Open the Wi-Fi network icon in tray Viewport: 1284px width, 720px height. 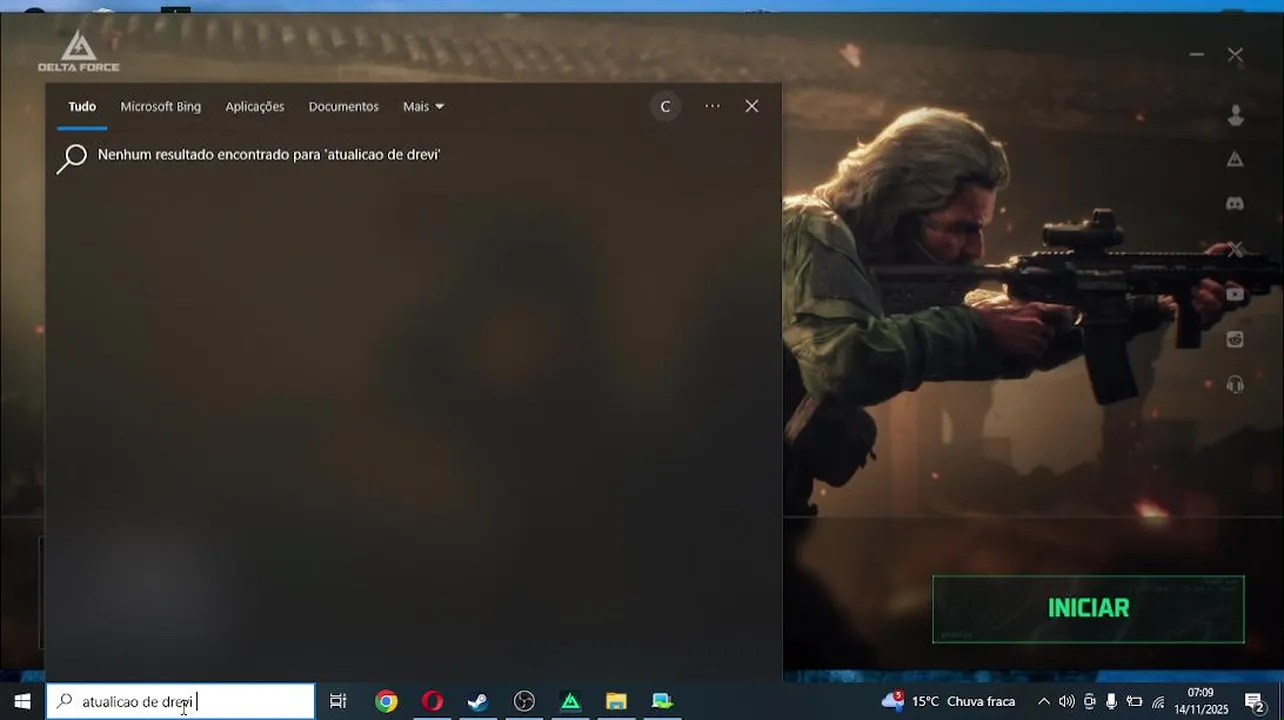point(1158,701)
